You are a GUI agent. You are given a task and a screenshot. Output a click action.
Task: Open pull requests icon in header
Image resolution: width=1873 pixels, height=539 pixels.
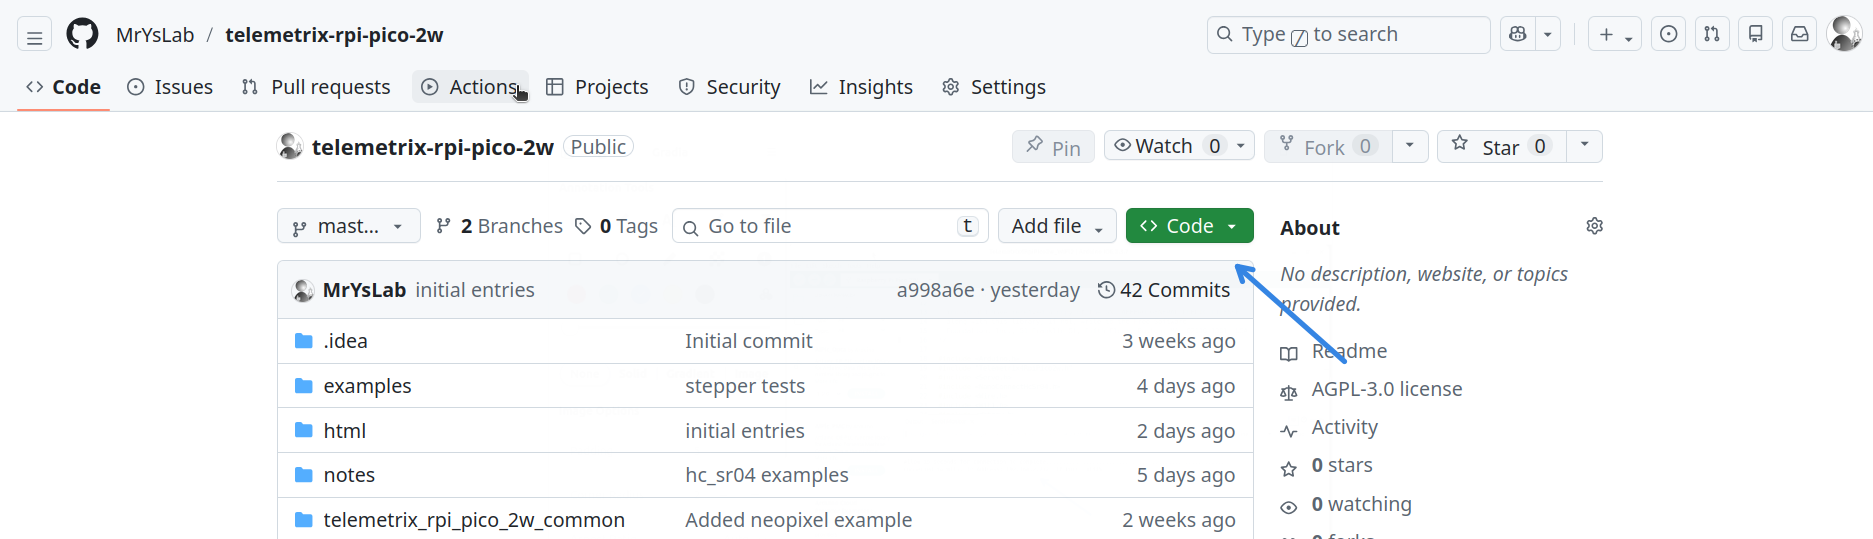(1712, 34)
